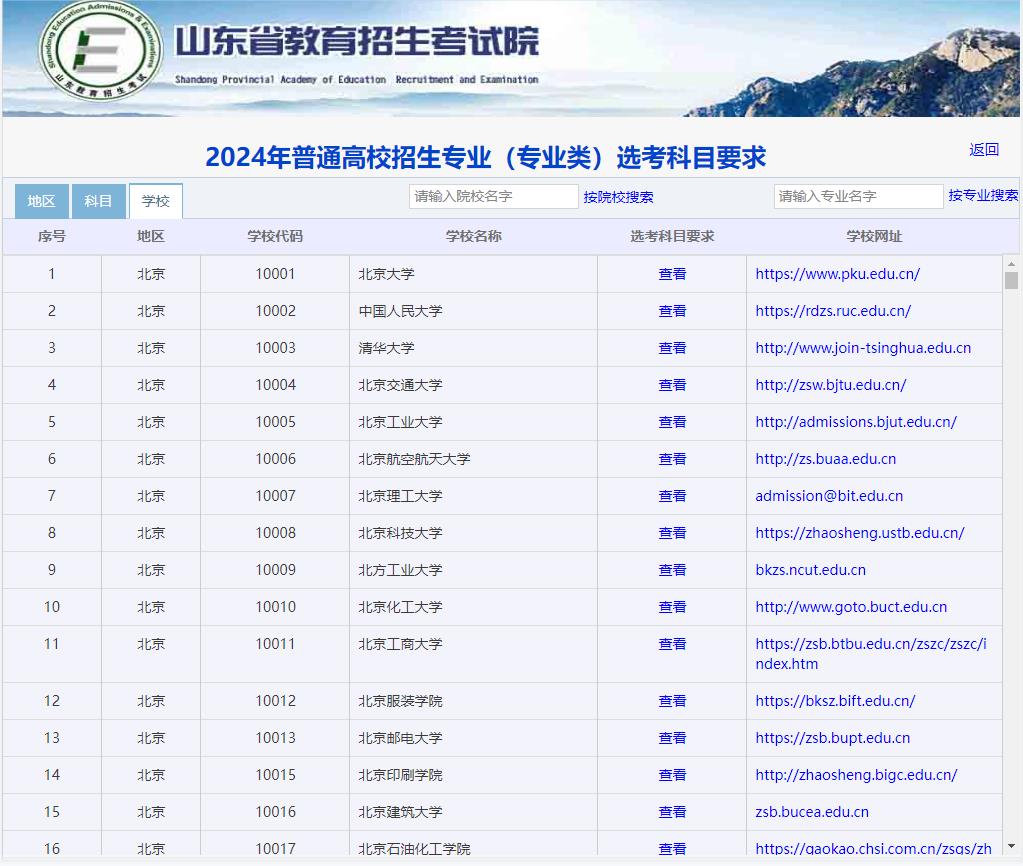1023x866 pixels.
Task: Open 查看 for 北京航空航天大学
Action: tap(672, 459)
